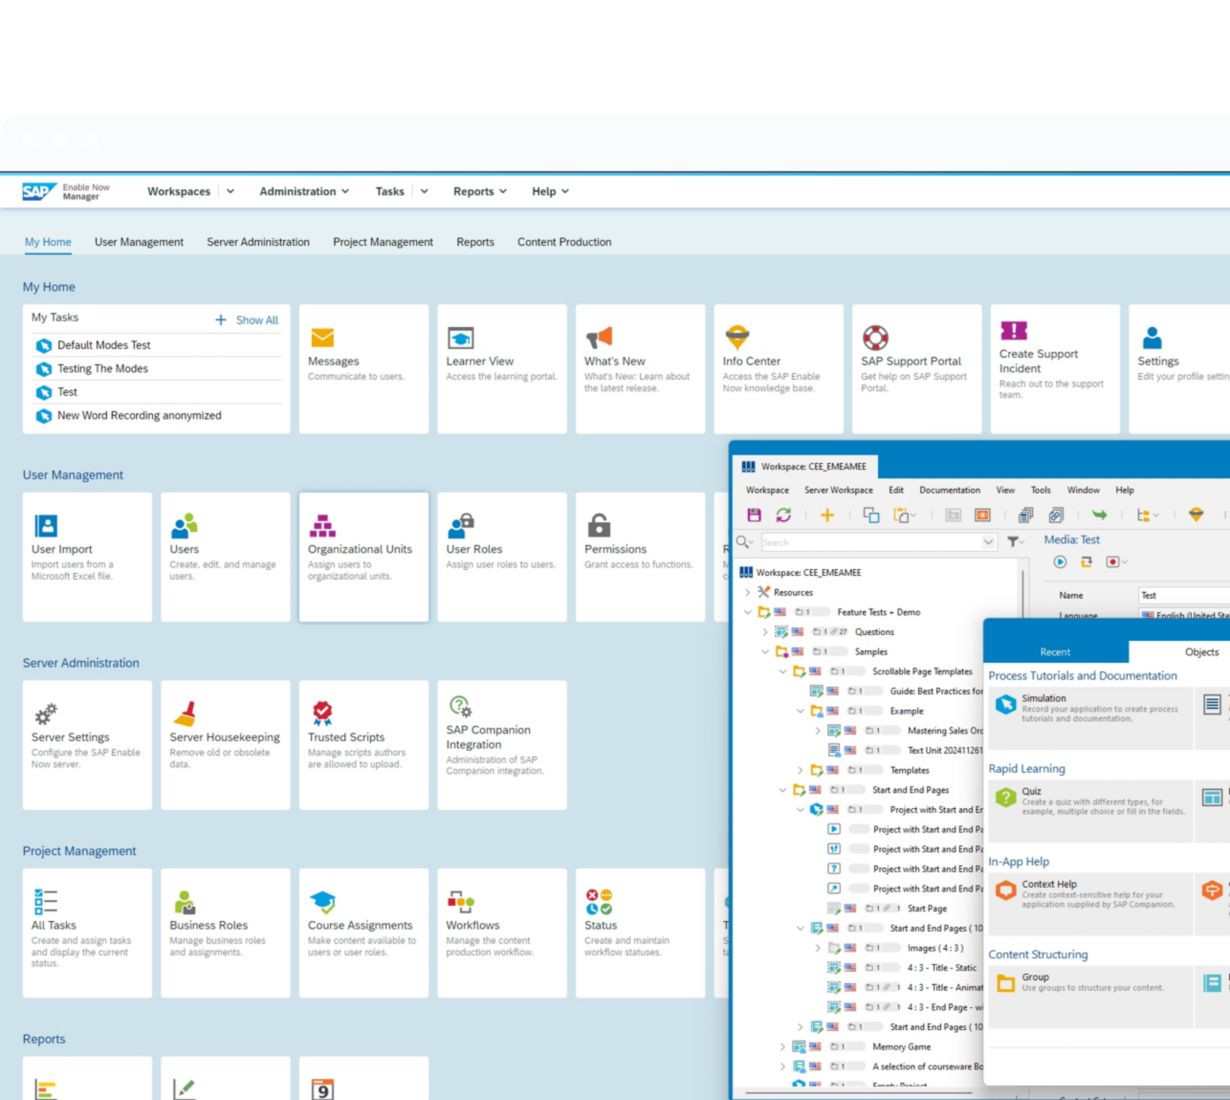Click the green Synchronize arrows icon

pyautogui.click(x=783, y=515)
